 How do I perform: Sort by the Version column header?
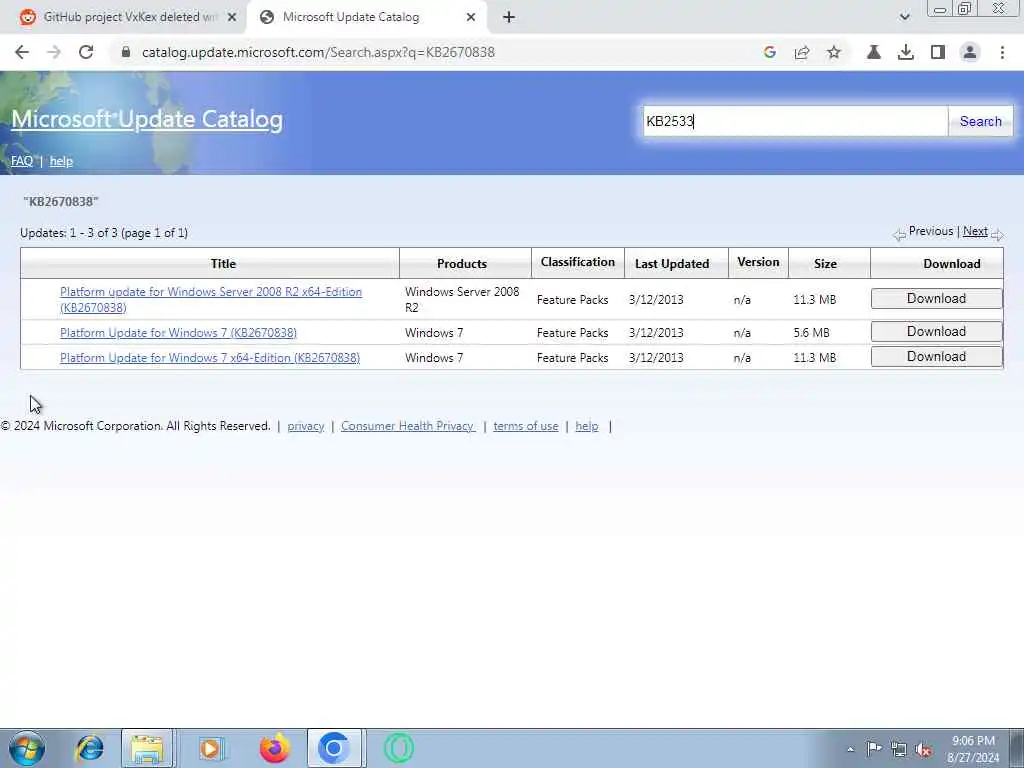(x=758, y=263)
